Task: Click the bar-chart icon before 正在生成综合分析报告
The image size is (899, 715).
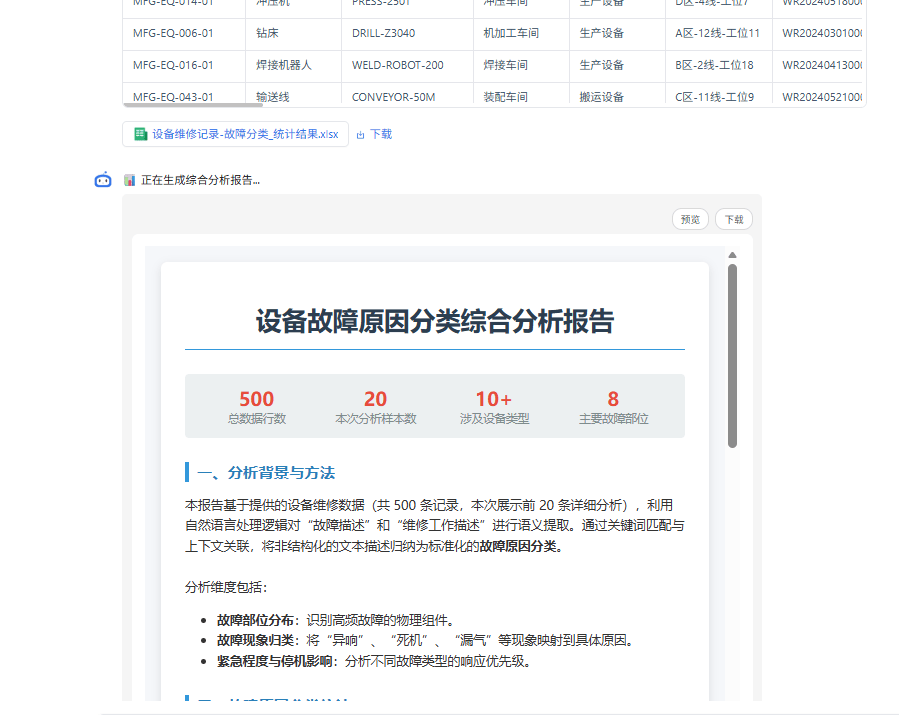Action: (128, 179)
